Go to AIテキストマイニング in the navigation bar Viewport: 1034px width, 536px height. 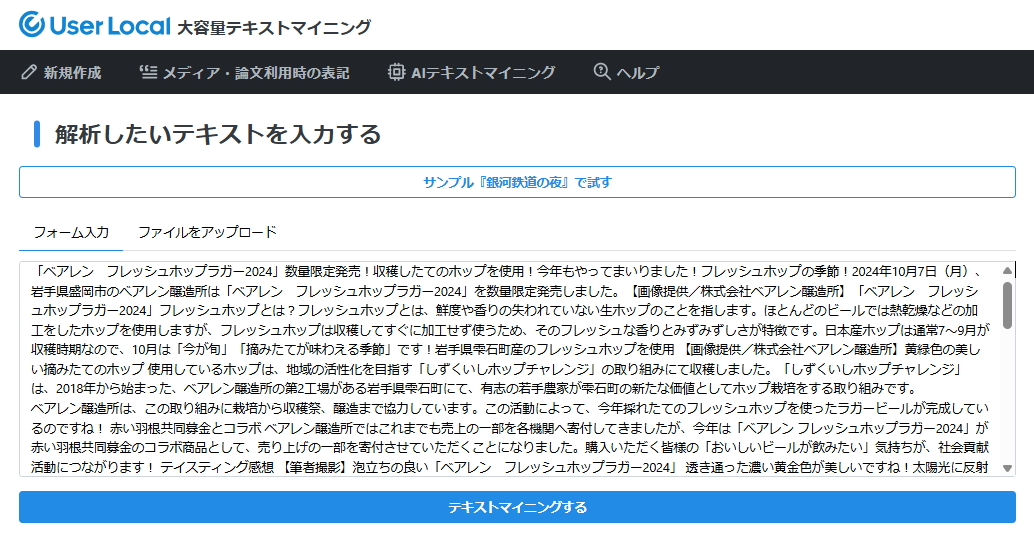click(x=483, y=72)
